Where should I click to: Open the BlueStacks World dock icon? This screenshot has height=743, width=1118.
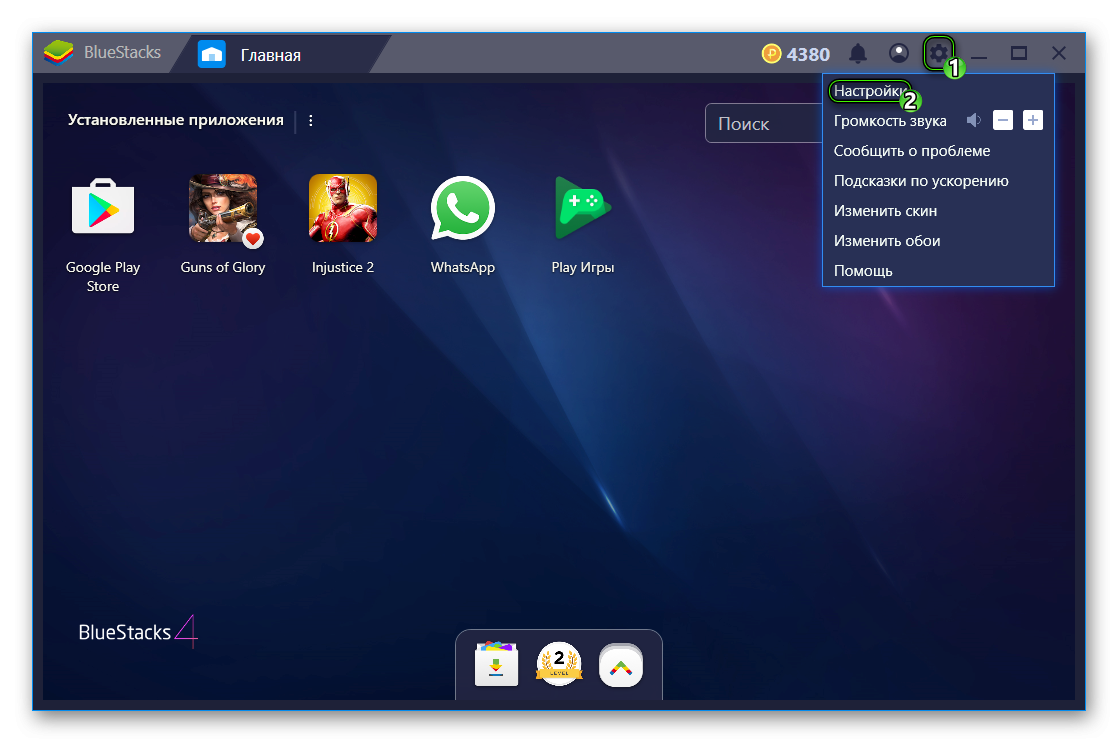tap(621, 665)
